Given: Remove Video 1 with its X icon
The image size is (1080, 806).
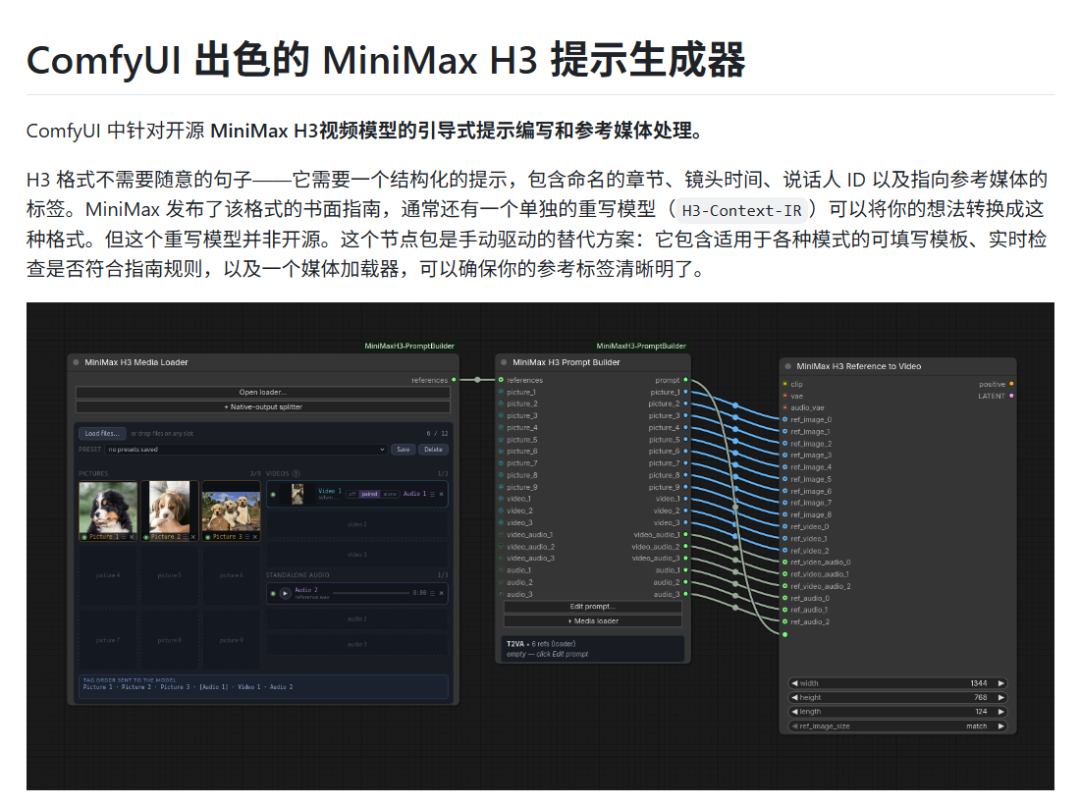Looking at the screenshot, I should (x=442, y=494).
